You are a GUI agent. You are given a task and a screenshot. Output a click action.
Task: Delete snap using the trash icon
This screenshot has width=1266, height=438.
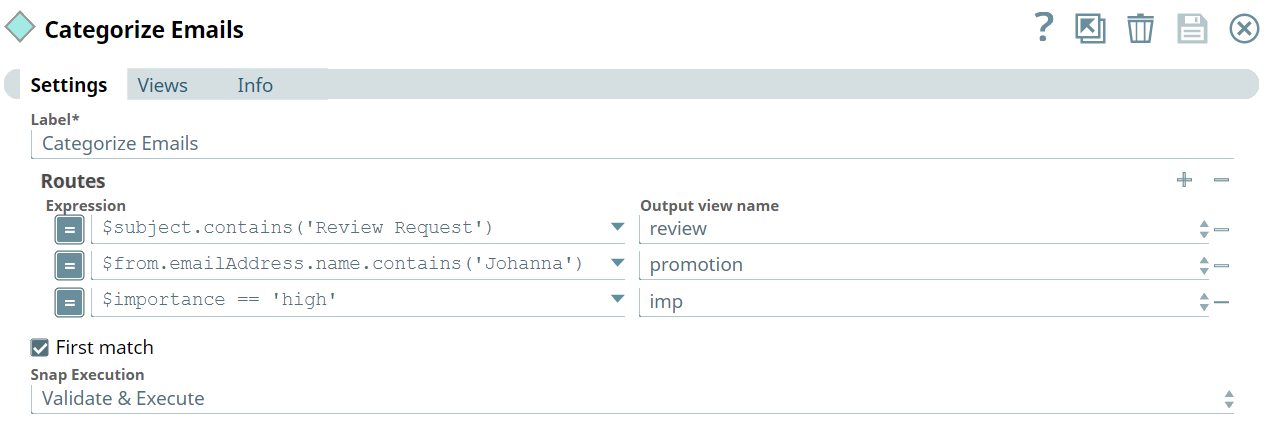pos(1141,28)
